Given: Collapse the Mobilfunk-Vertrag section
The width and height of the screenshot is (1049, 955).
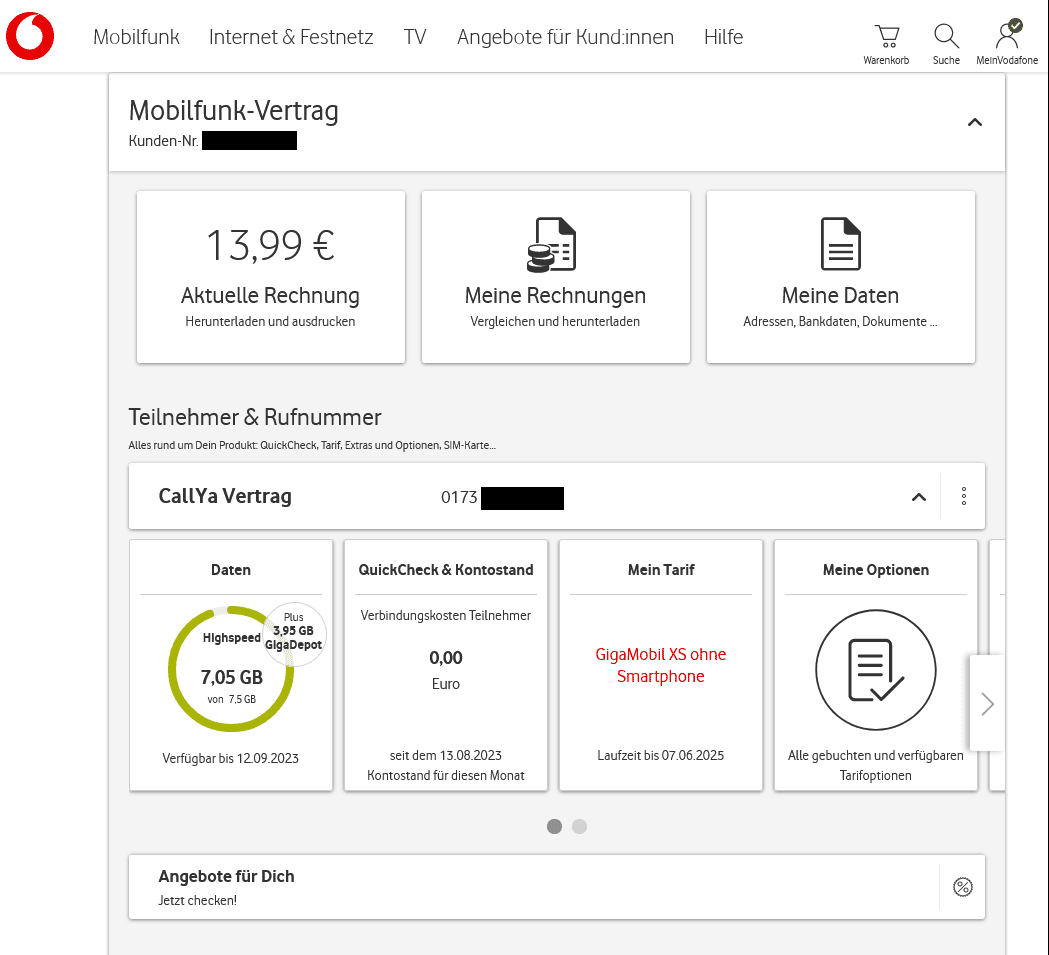Looking at the screenshot, I should tap(975, 122).
